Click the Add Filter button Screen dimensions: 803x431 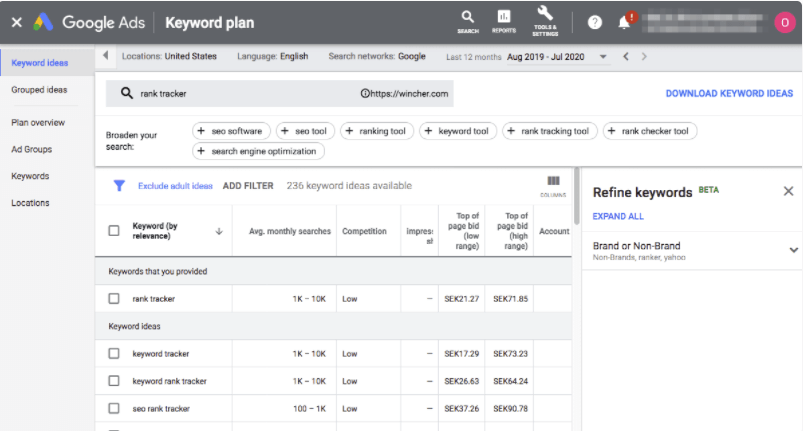247,185
